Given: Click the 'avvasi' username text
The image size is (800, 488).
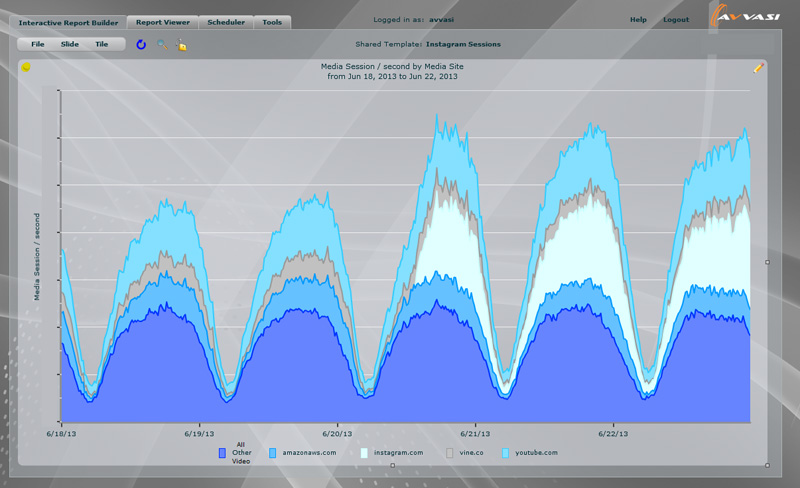Looking at the screenshot, I should pos(441,19).
